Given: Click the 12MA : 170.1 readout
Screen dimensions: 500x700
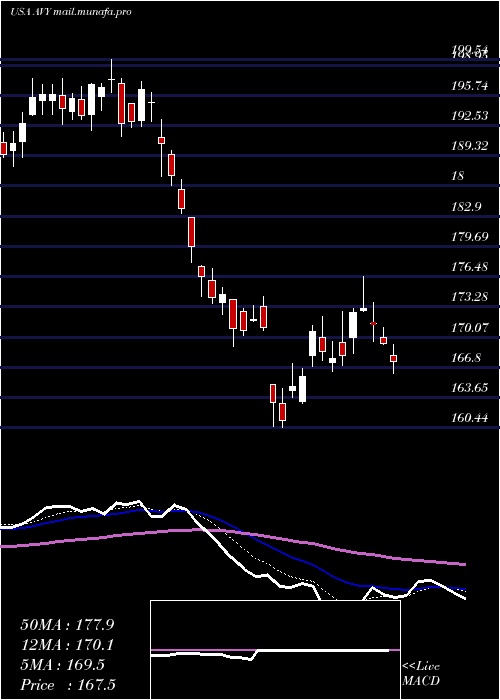Looking at the screenshot, I should click(x=67, y=645).
